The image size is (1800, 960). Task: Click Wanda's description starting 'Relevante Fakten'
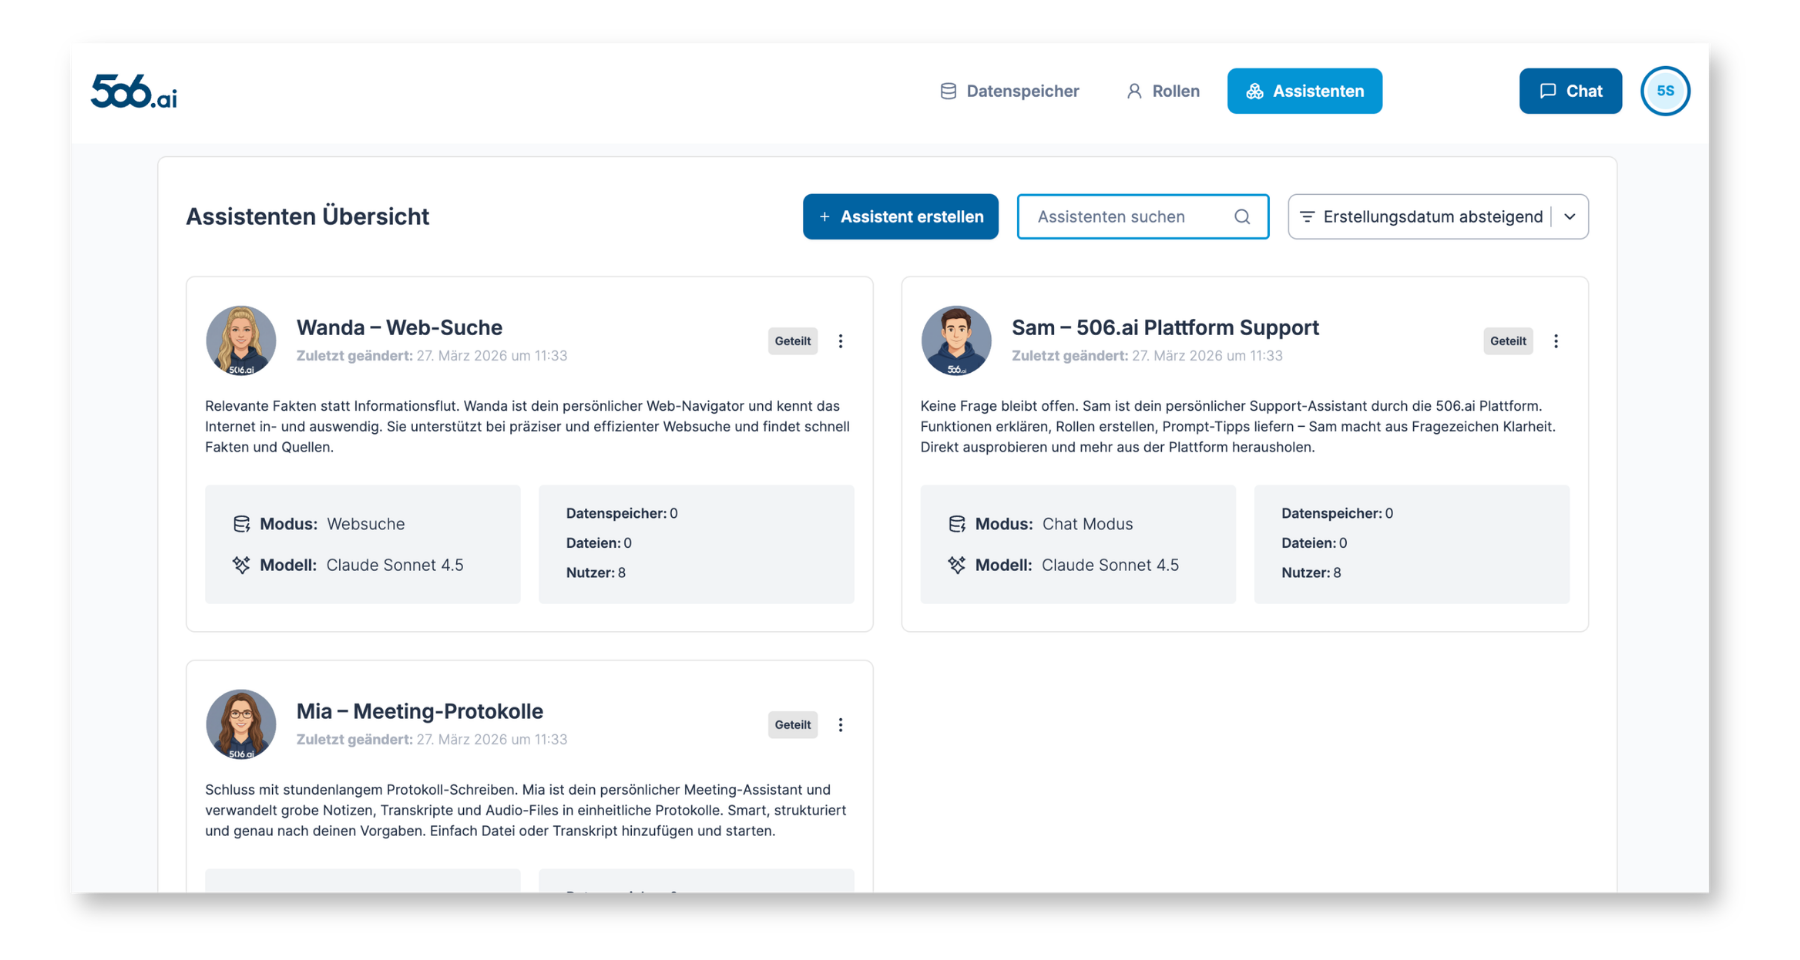(x=528, y=427)
